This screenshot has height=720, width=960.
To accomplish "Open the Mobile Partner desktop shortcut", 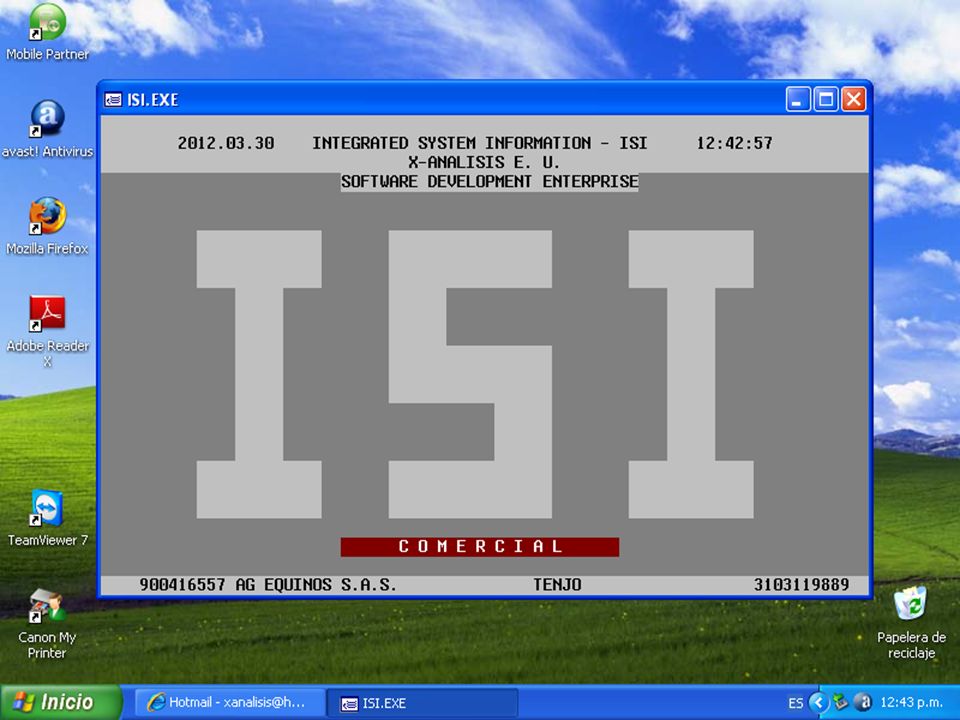I will [47, 32].
